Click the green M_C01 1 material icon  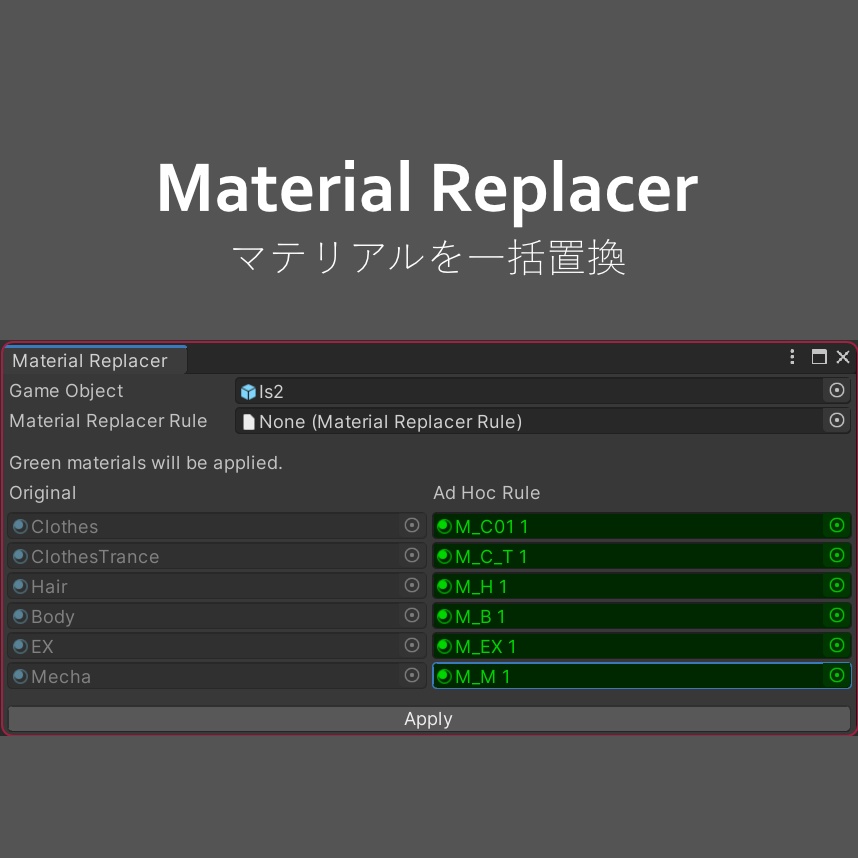tap(444, 526)
